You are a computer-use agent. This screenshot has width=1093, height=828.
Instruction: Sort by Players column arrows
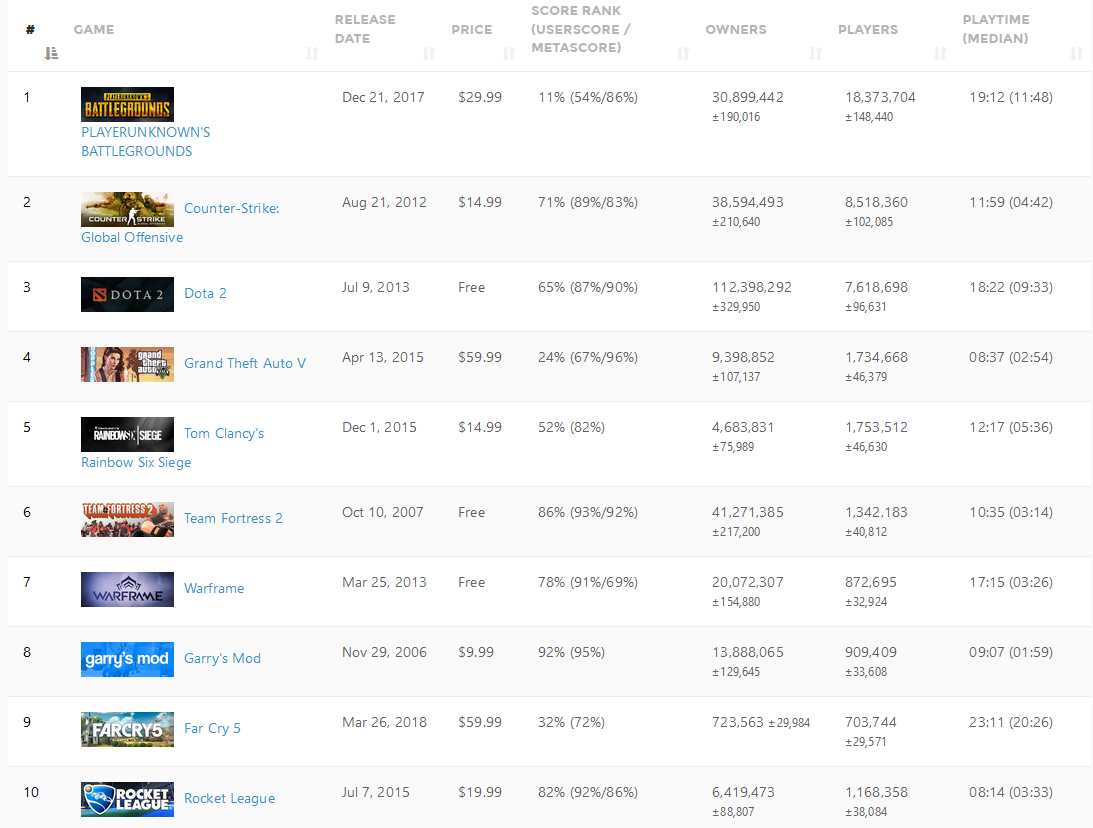940,54
